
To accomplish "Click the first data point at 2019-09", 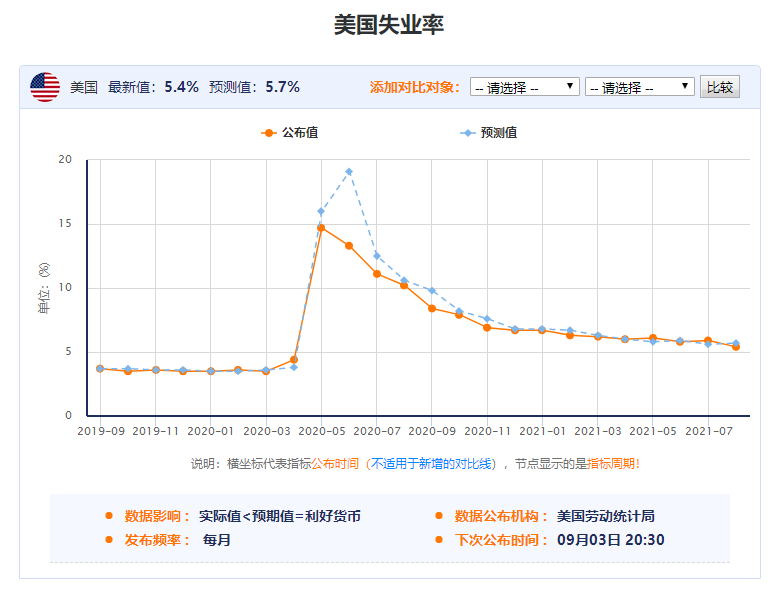I will [x=100, y=369].
